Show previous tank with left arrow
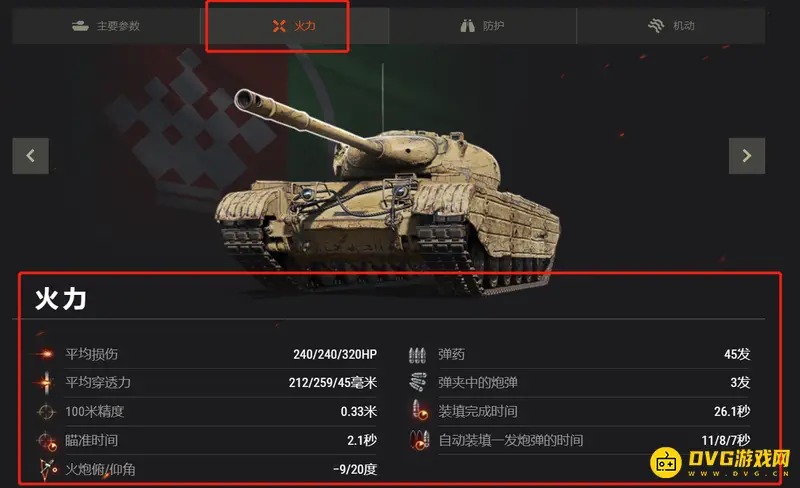 click(x=31, y=156)
